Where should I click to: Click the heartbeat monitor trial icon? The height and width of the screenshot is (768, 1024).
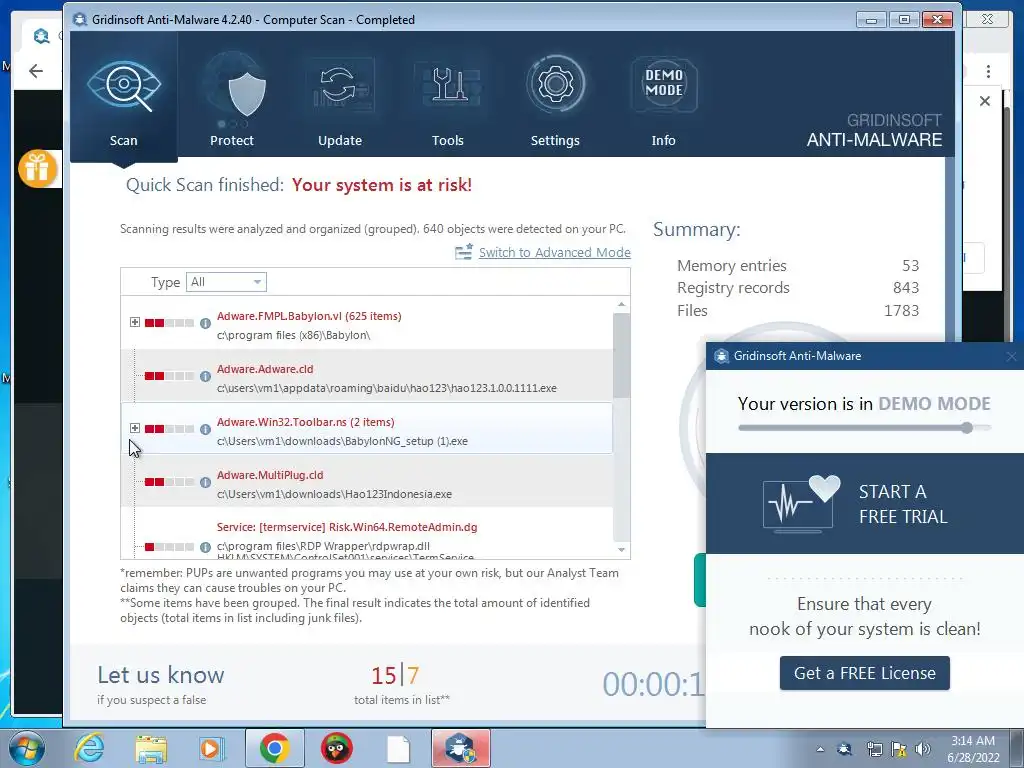tap(801, 504)
